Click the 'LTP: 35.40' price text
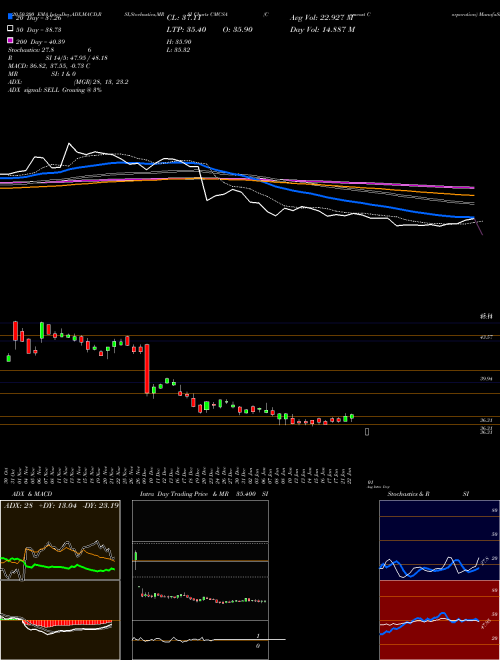The width and height of the screenshot is (500, 660). coord(186,30)
